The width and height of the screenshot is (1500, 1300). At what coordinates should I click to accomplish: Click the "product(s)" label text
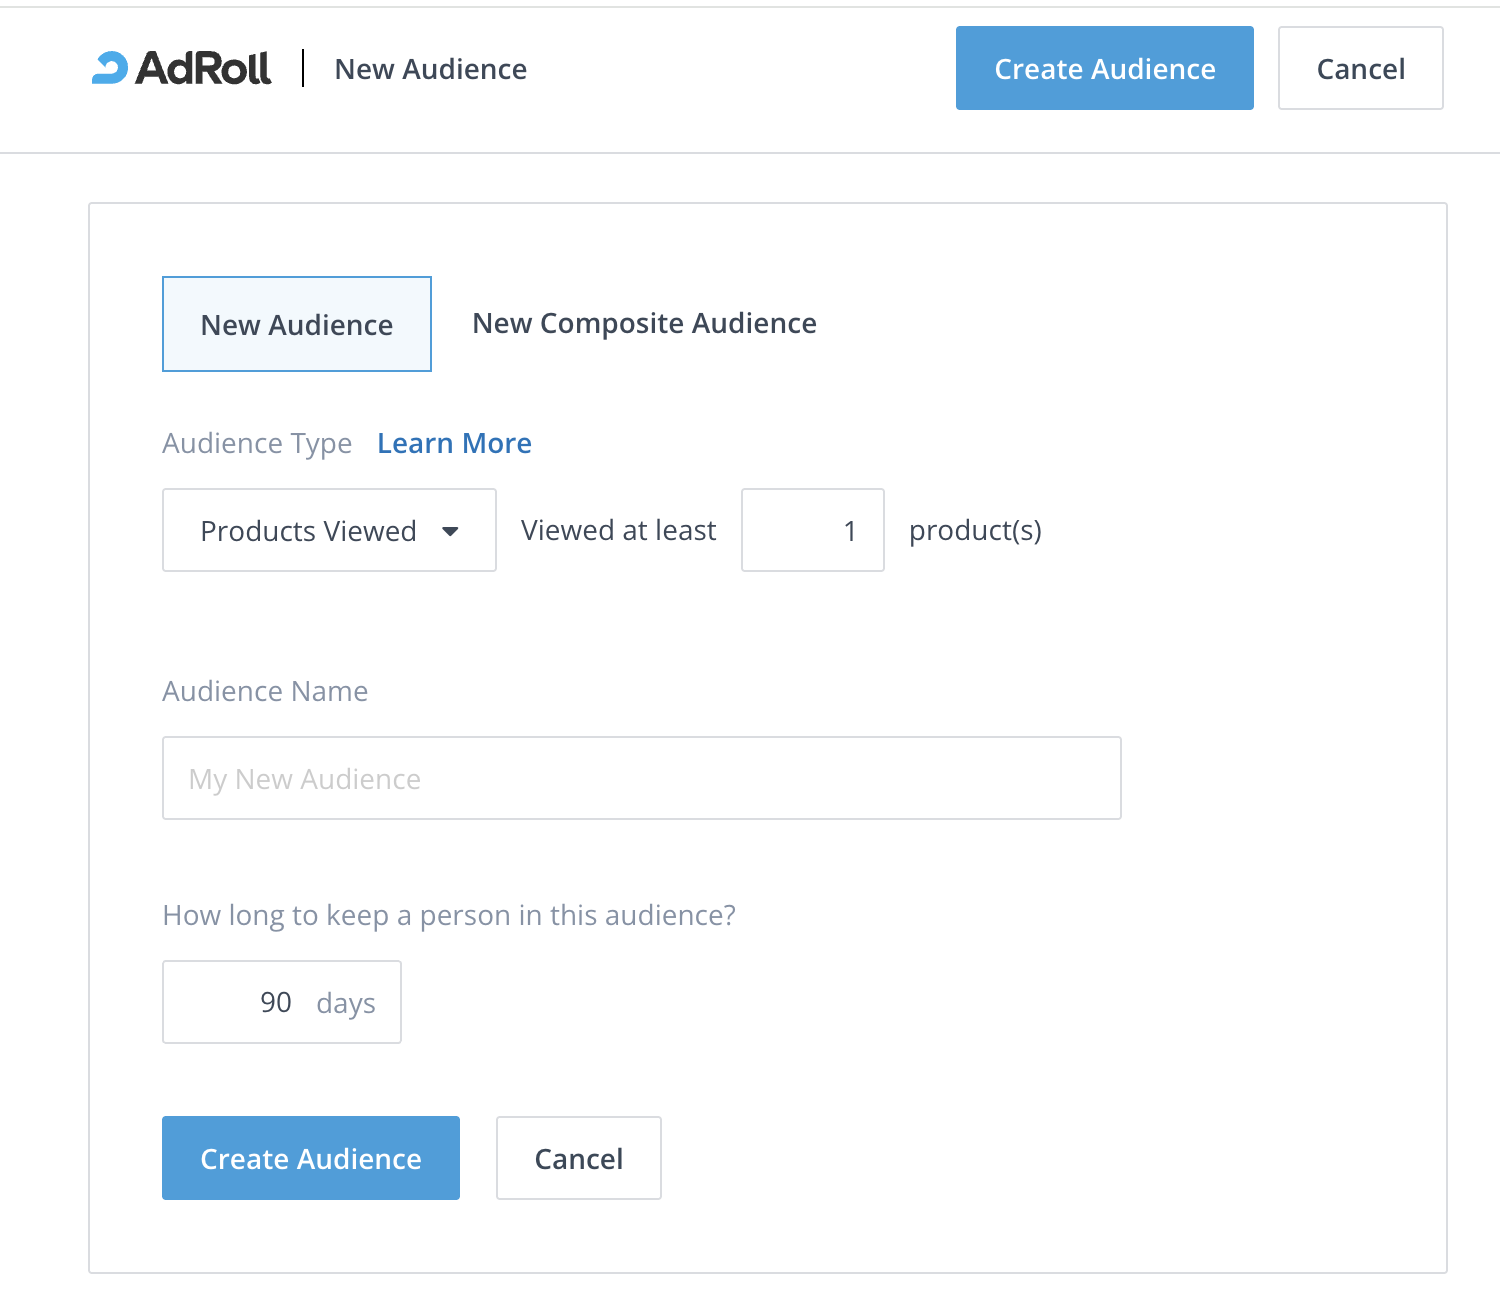[x=975, y=531]
